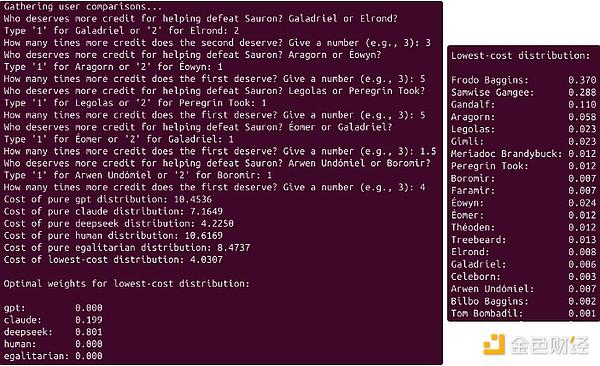The height and width of the screenshot is (366, 600).
Task: Click the 'Optimal weights for lowest-cost distribution' heading
Action: tap(127, 284)
